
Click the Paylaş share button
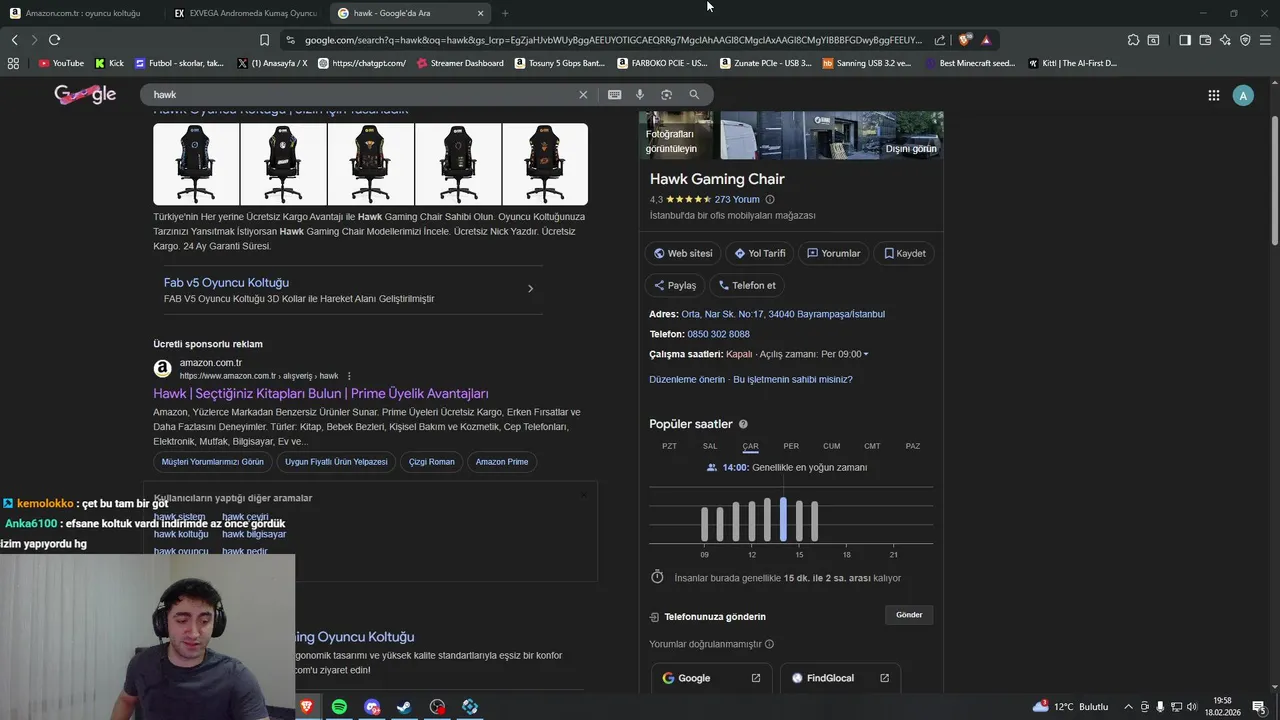675,285
